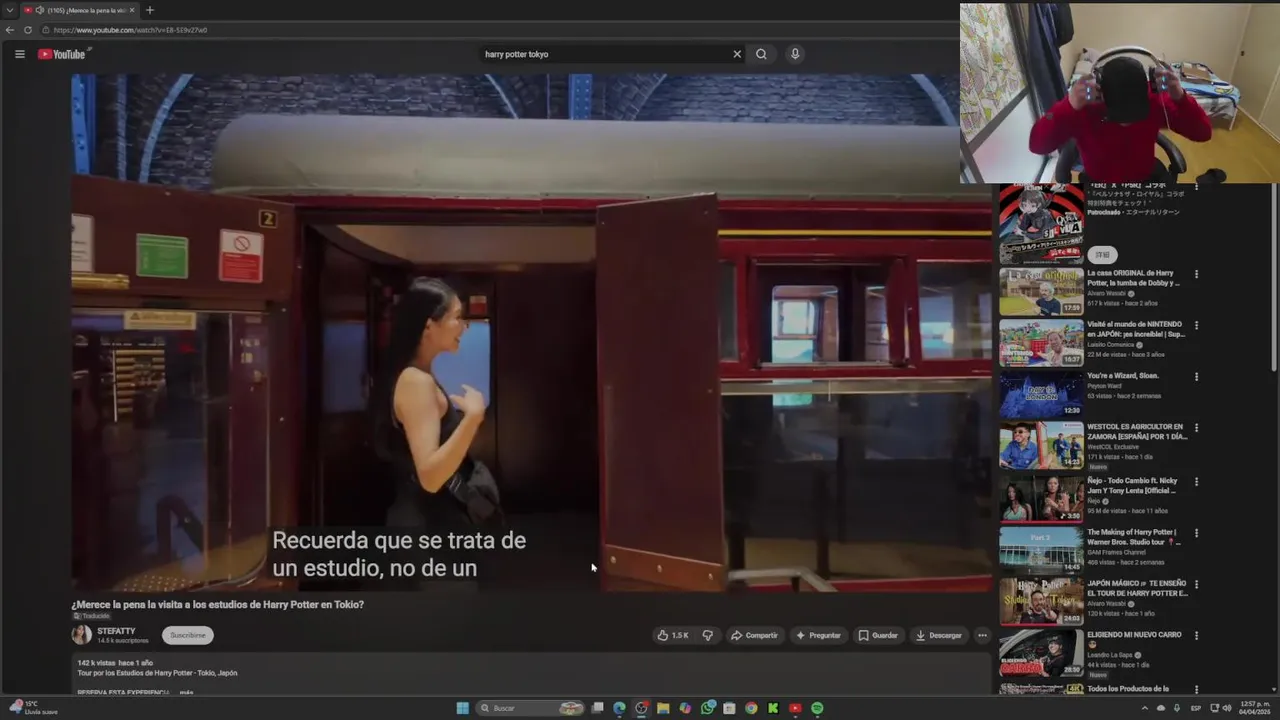Reload the page in browser
The width and height of the screenshot is (1280, 720).
(28, 30)
